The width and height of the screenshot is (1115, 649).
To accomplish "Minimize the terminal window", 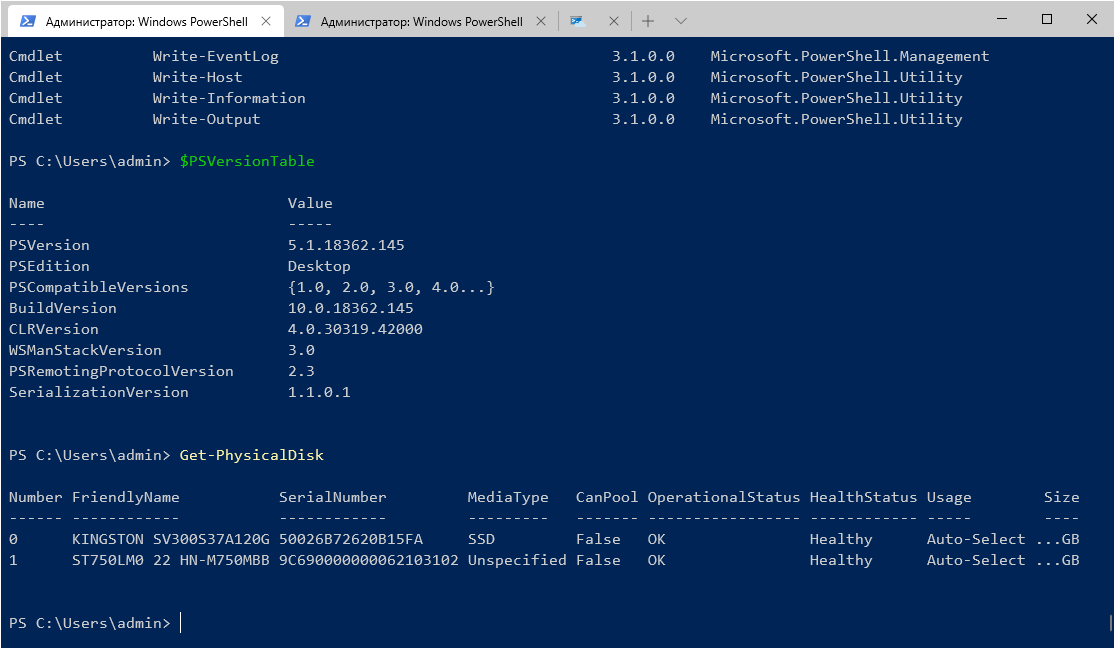I will point(1000,19).
